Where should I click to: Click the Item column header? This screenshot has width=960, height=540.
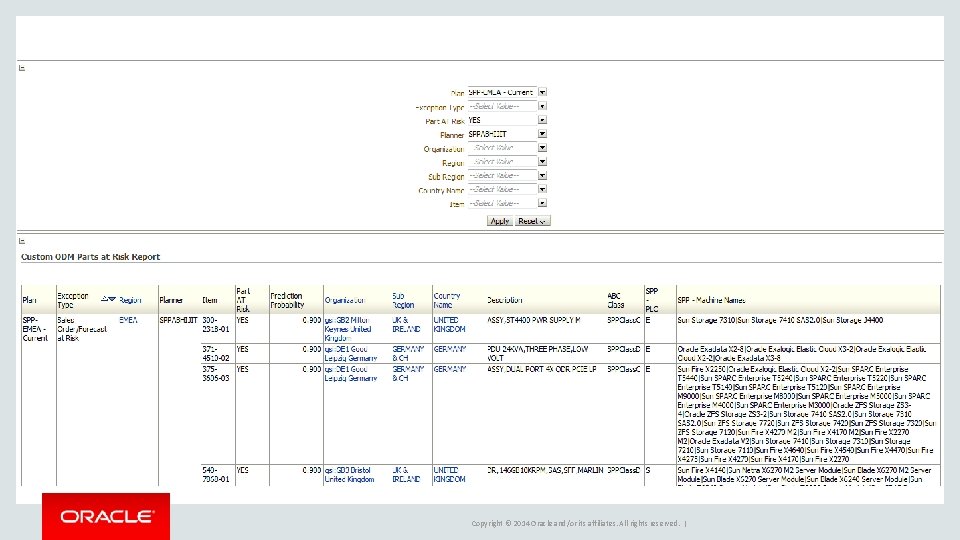(x=210, y=300)
